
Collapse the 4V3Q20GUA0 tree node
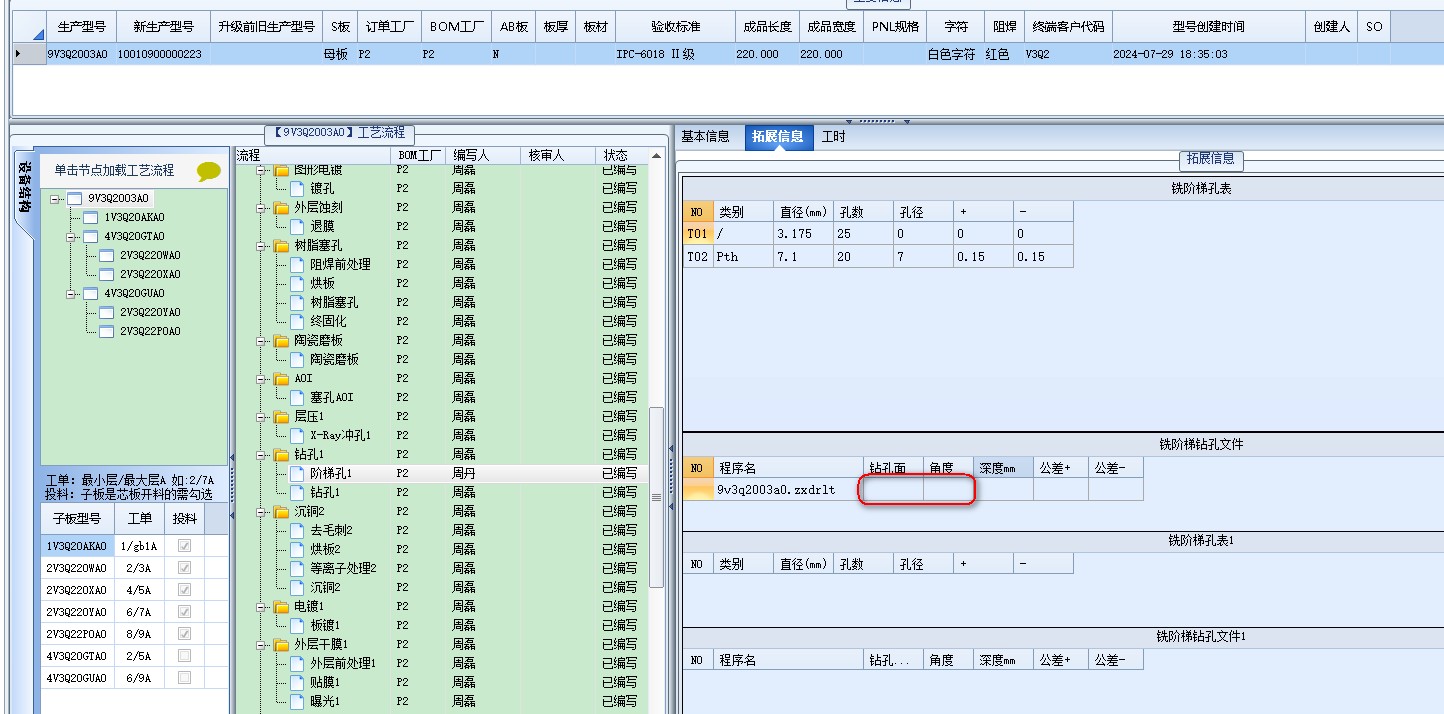tap(71, 294)
